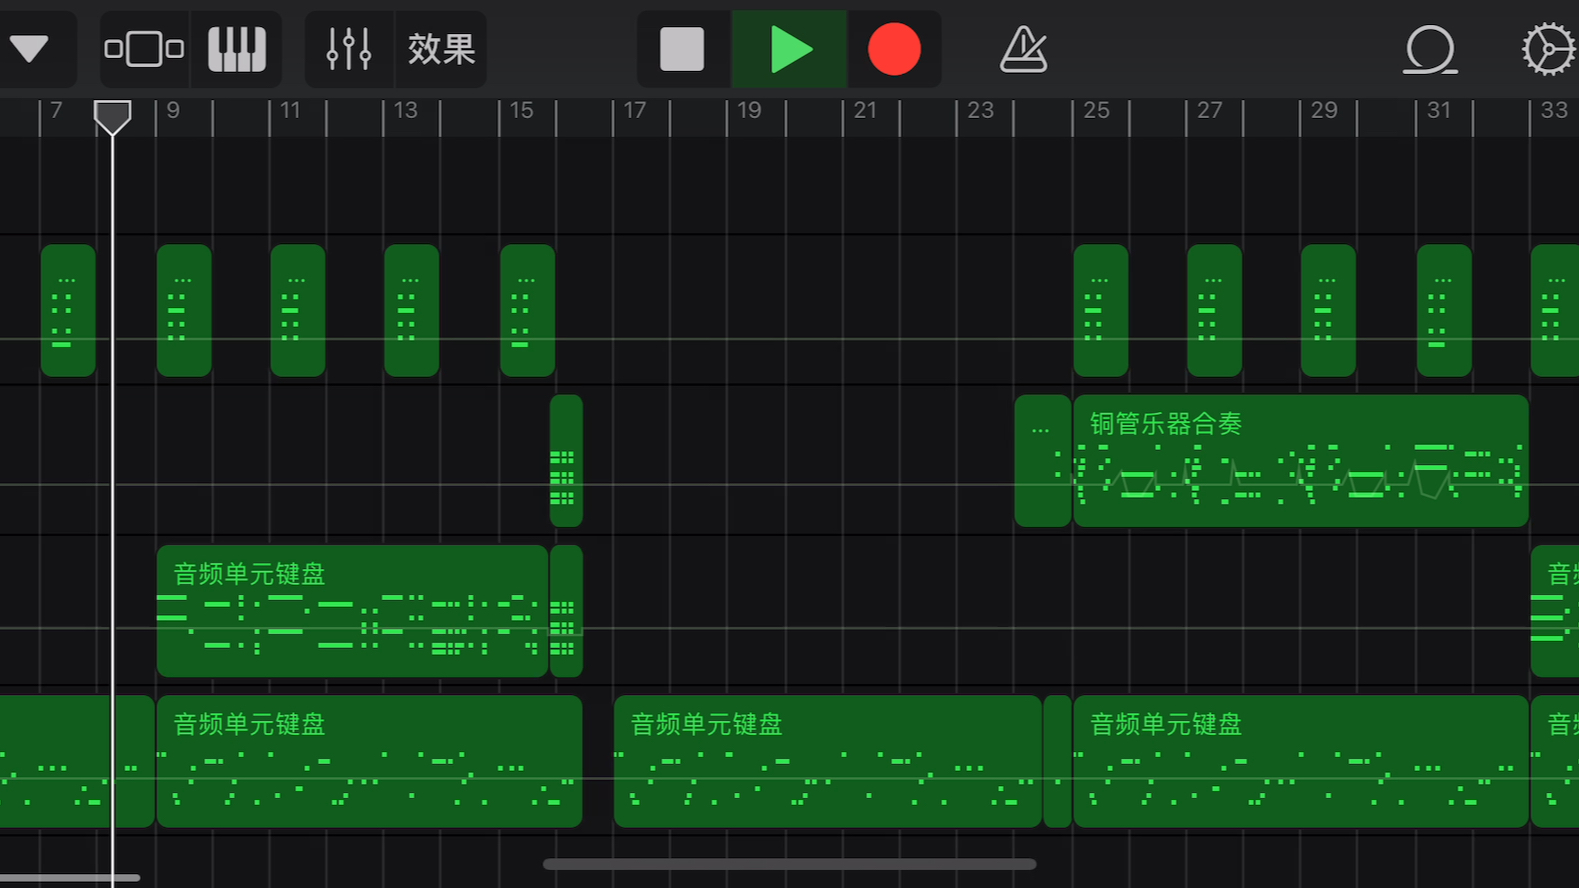Jump to bar 21 on the ruler

[x=865, y=110]
